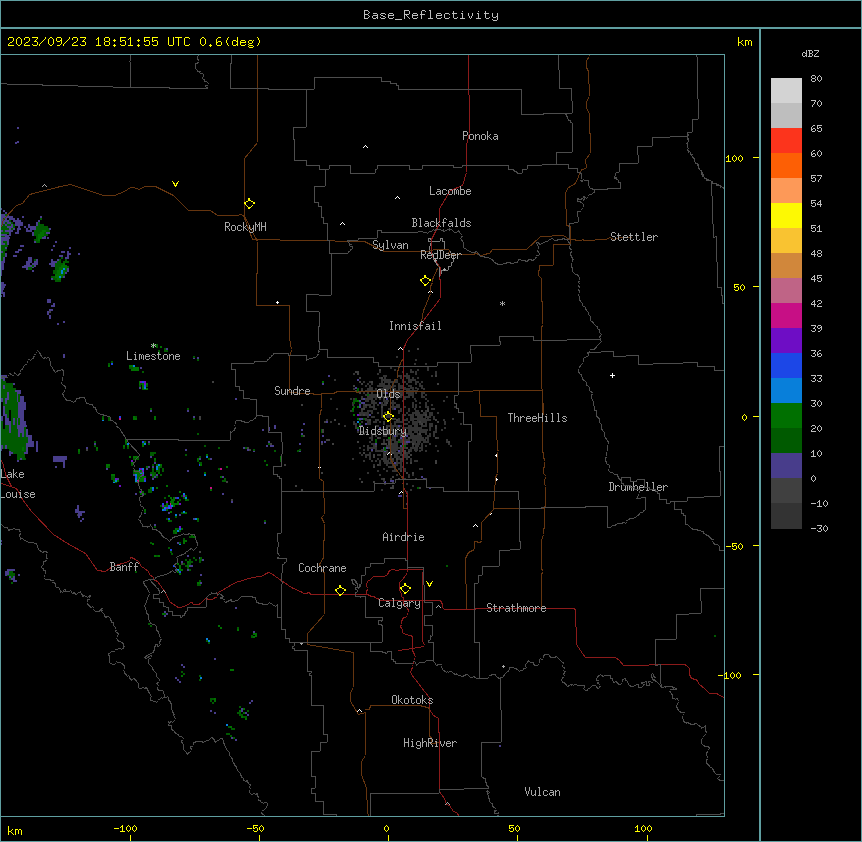This screenshot has width=862, height=842.
Task: Click the Airdrie label
Action: tap(403, 537)
